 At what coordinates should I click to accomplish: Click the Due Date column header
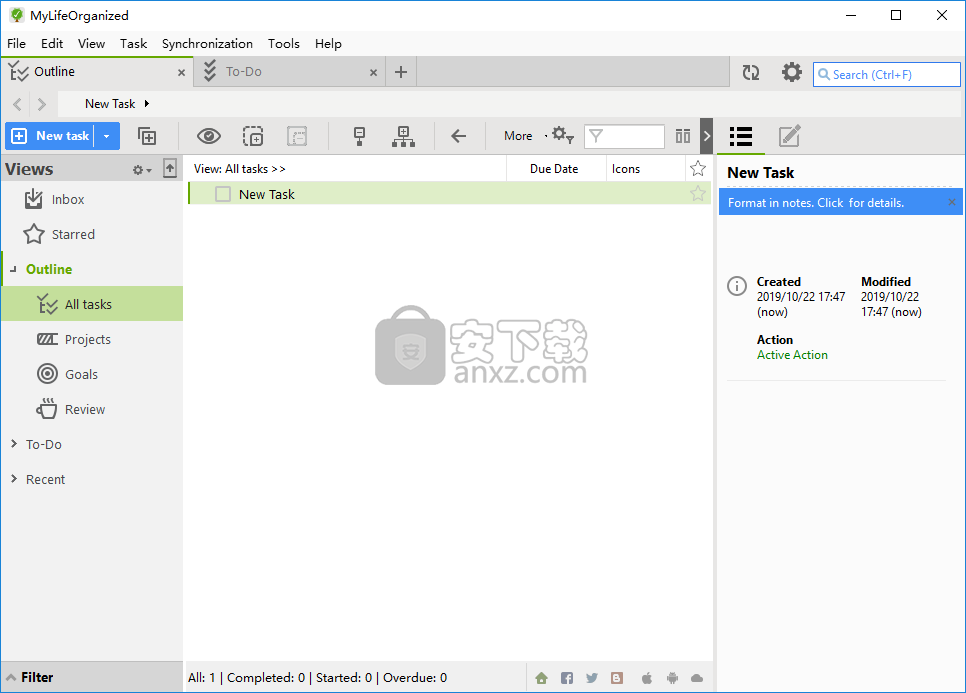[x=554, y=169]
